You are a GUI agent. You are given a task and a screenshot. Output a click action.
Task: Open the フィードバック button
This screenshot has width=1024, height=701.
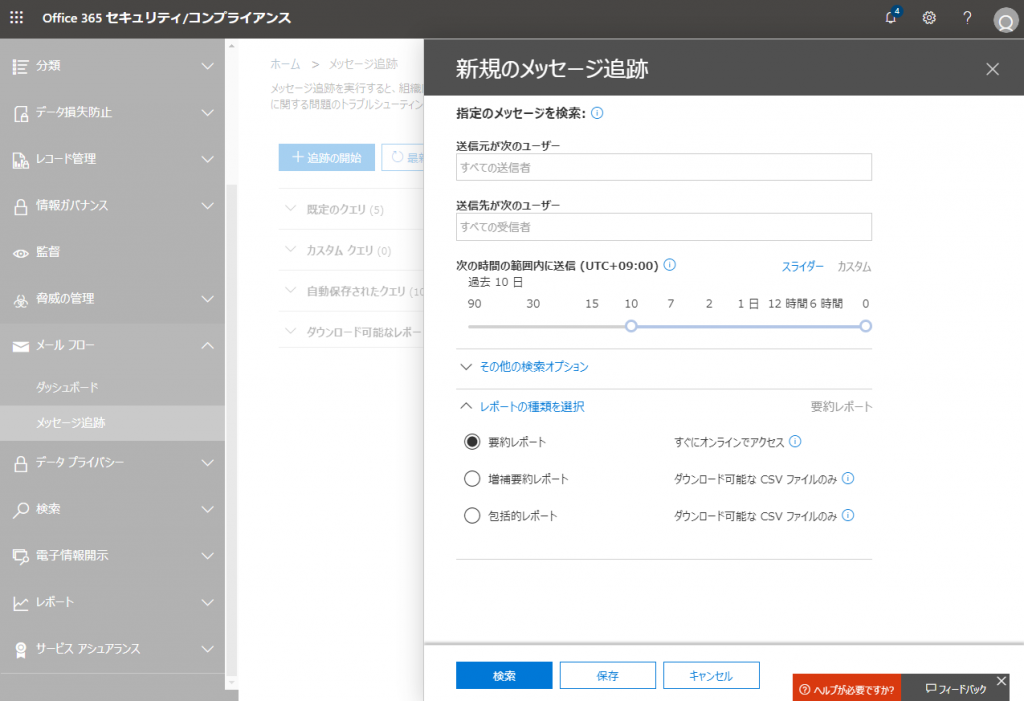tap(956, 689)
